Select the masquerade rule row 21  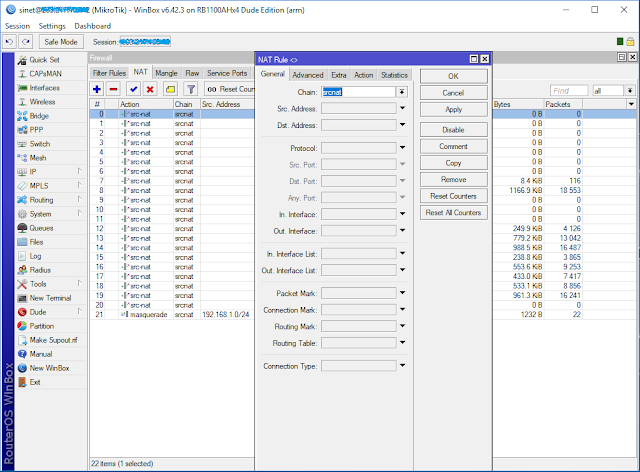(171, 315)
